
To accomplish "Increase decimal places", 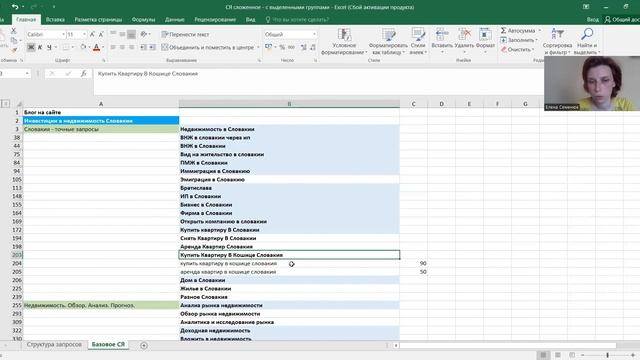I will pos(304,47).
